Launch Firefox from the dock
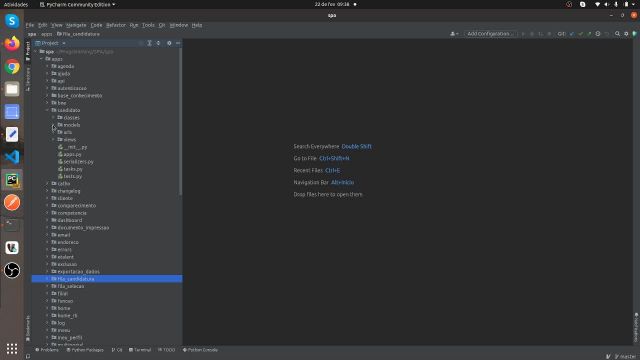Image resolution: width=640 pixels, height=360 pixels. coord(12,43)
